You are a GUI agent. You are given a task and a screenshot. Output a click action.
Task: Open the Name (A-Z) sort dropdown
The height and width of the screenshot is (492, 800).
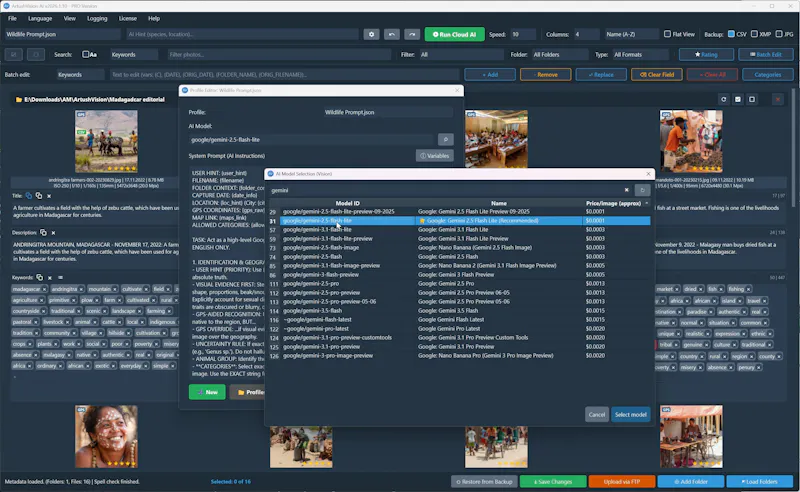coord(631,34)
